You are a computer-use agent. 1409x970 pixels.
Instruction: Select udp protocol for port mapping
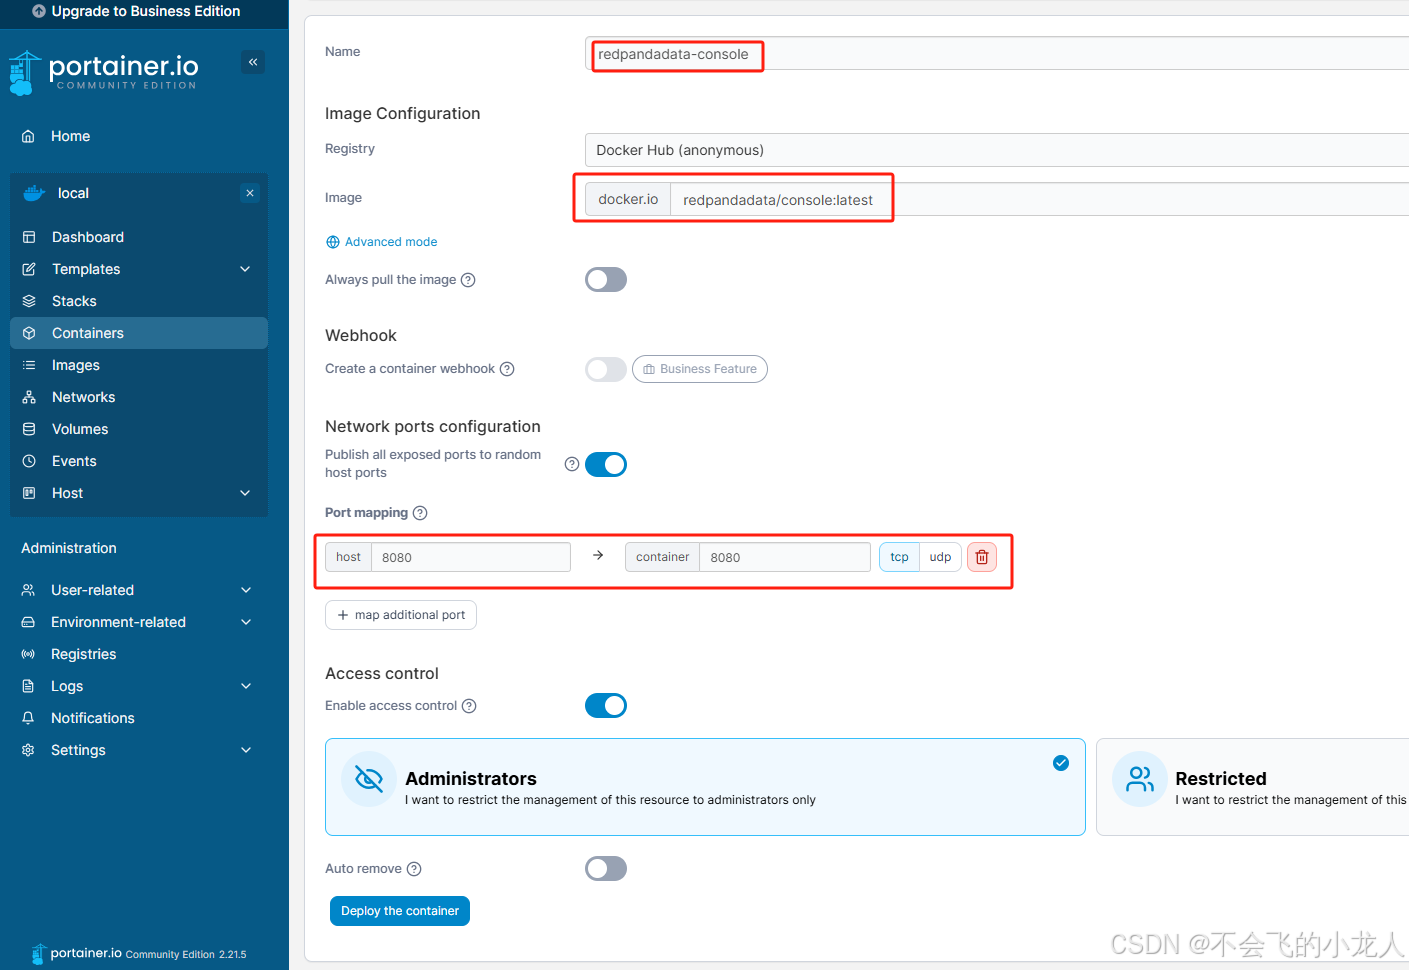940,557
